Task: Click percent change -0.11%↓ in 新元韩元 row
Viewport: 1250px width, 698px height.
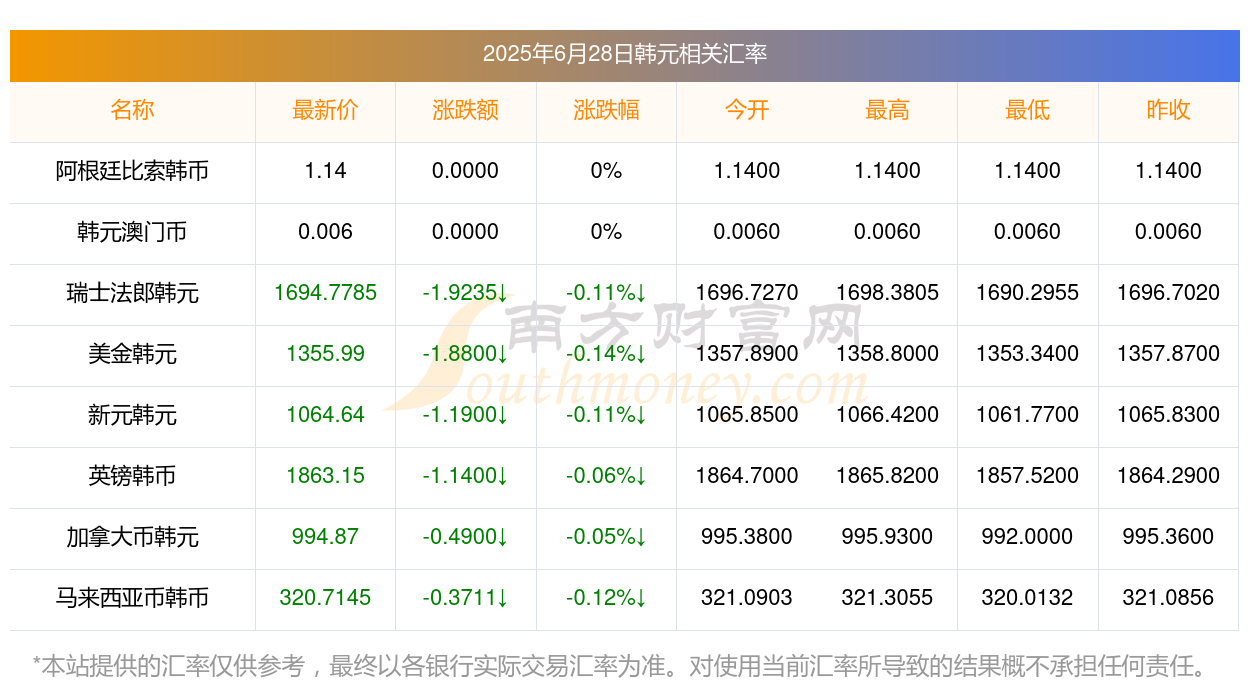Action: click(606, 415)
